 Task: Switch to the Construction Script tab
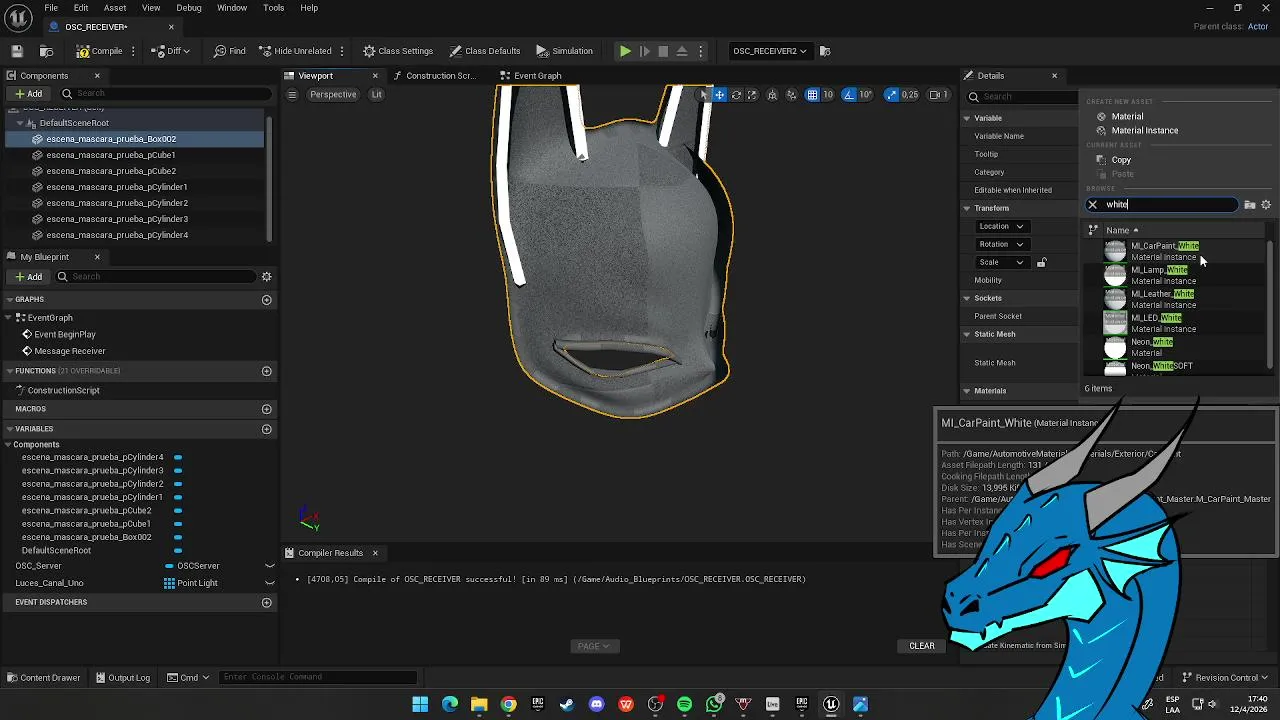tap(434, 76)
